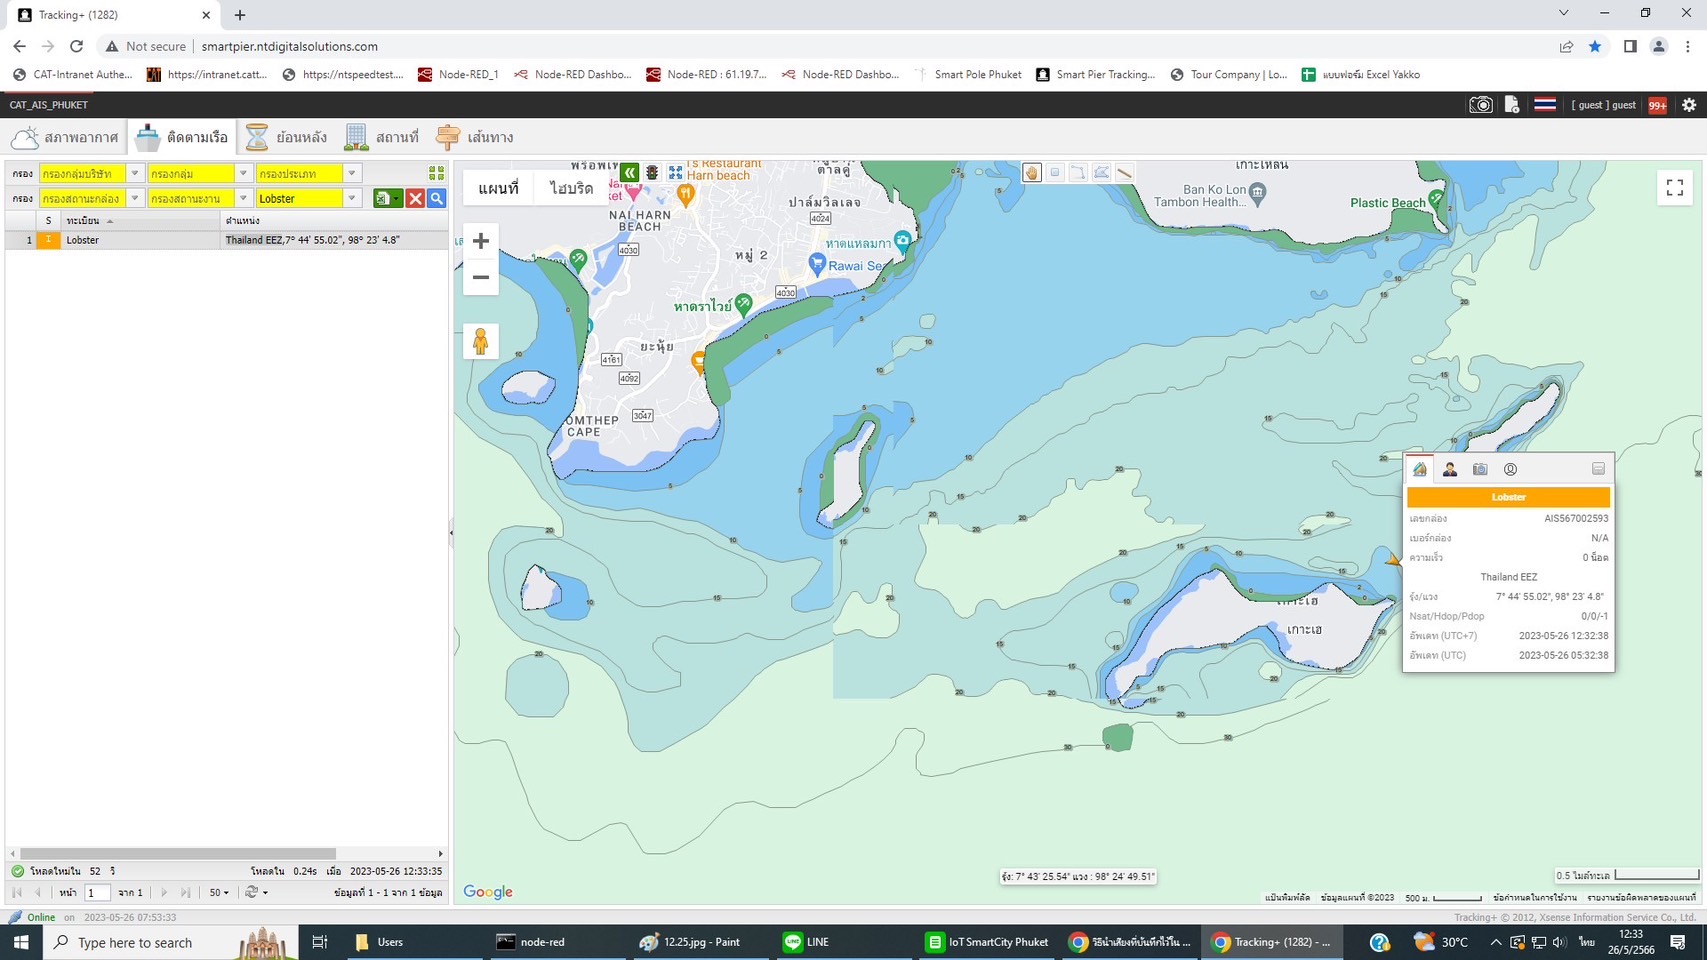
Task: Collapse panel with green double-arrow icon
Action: point(629,173)
